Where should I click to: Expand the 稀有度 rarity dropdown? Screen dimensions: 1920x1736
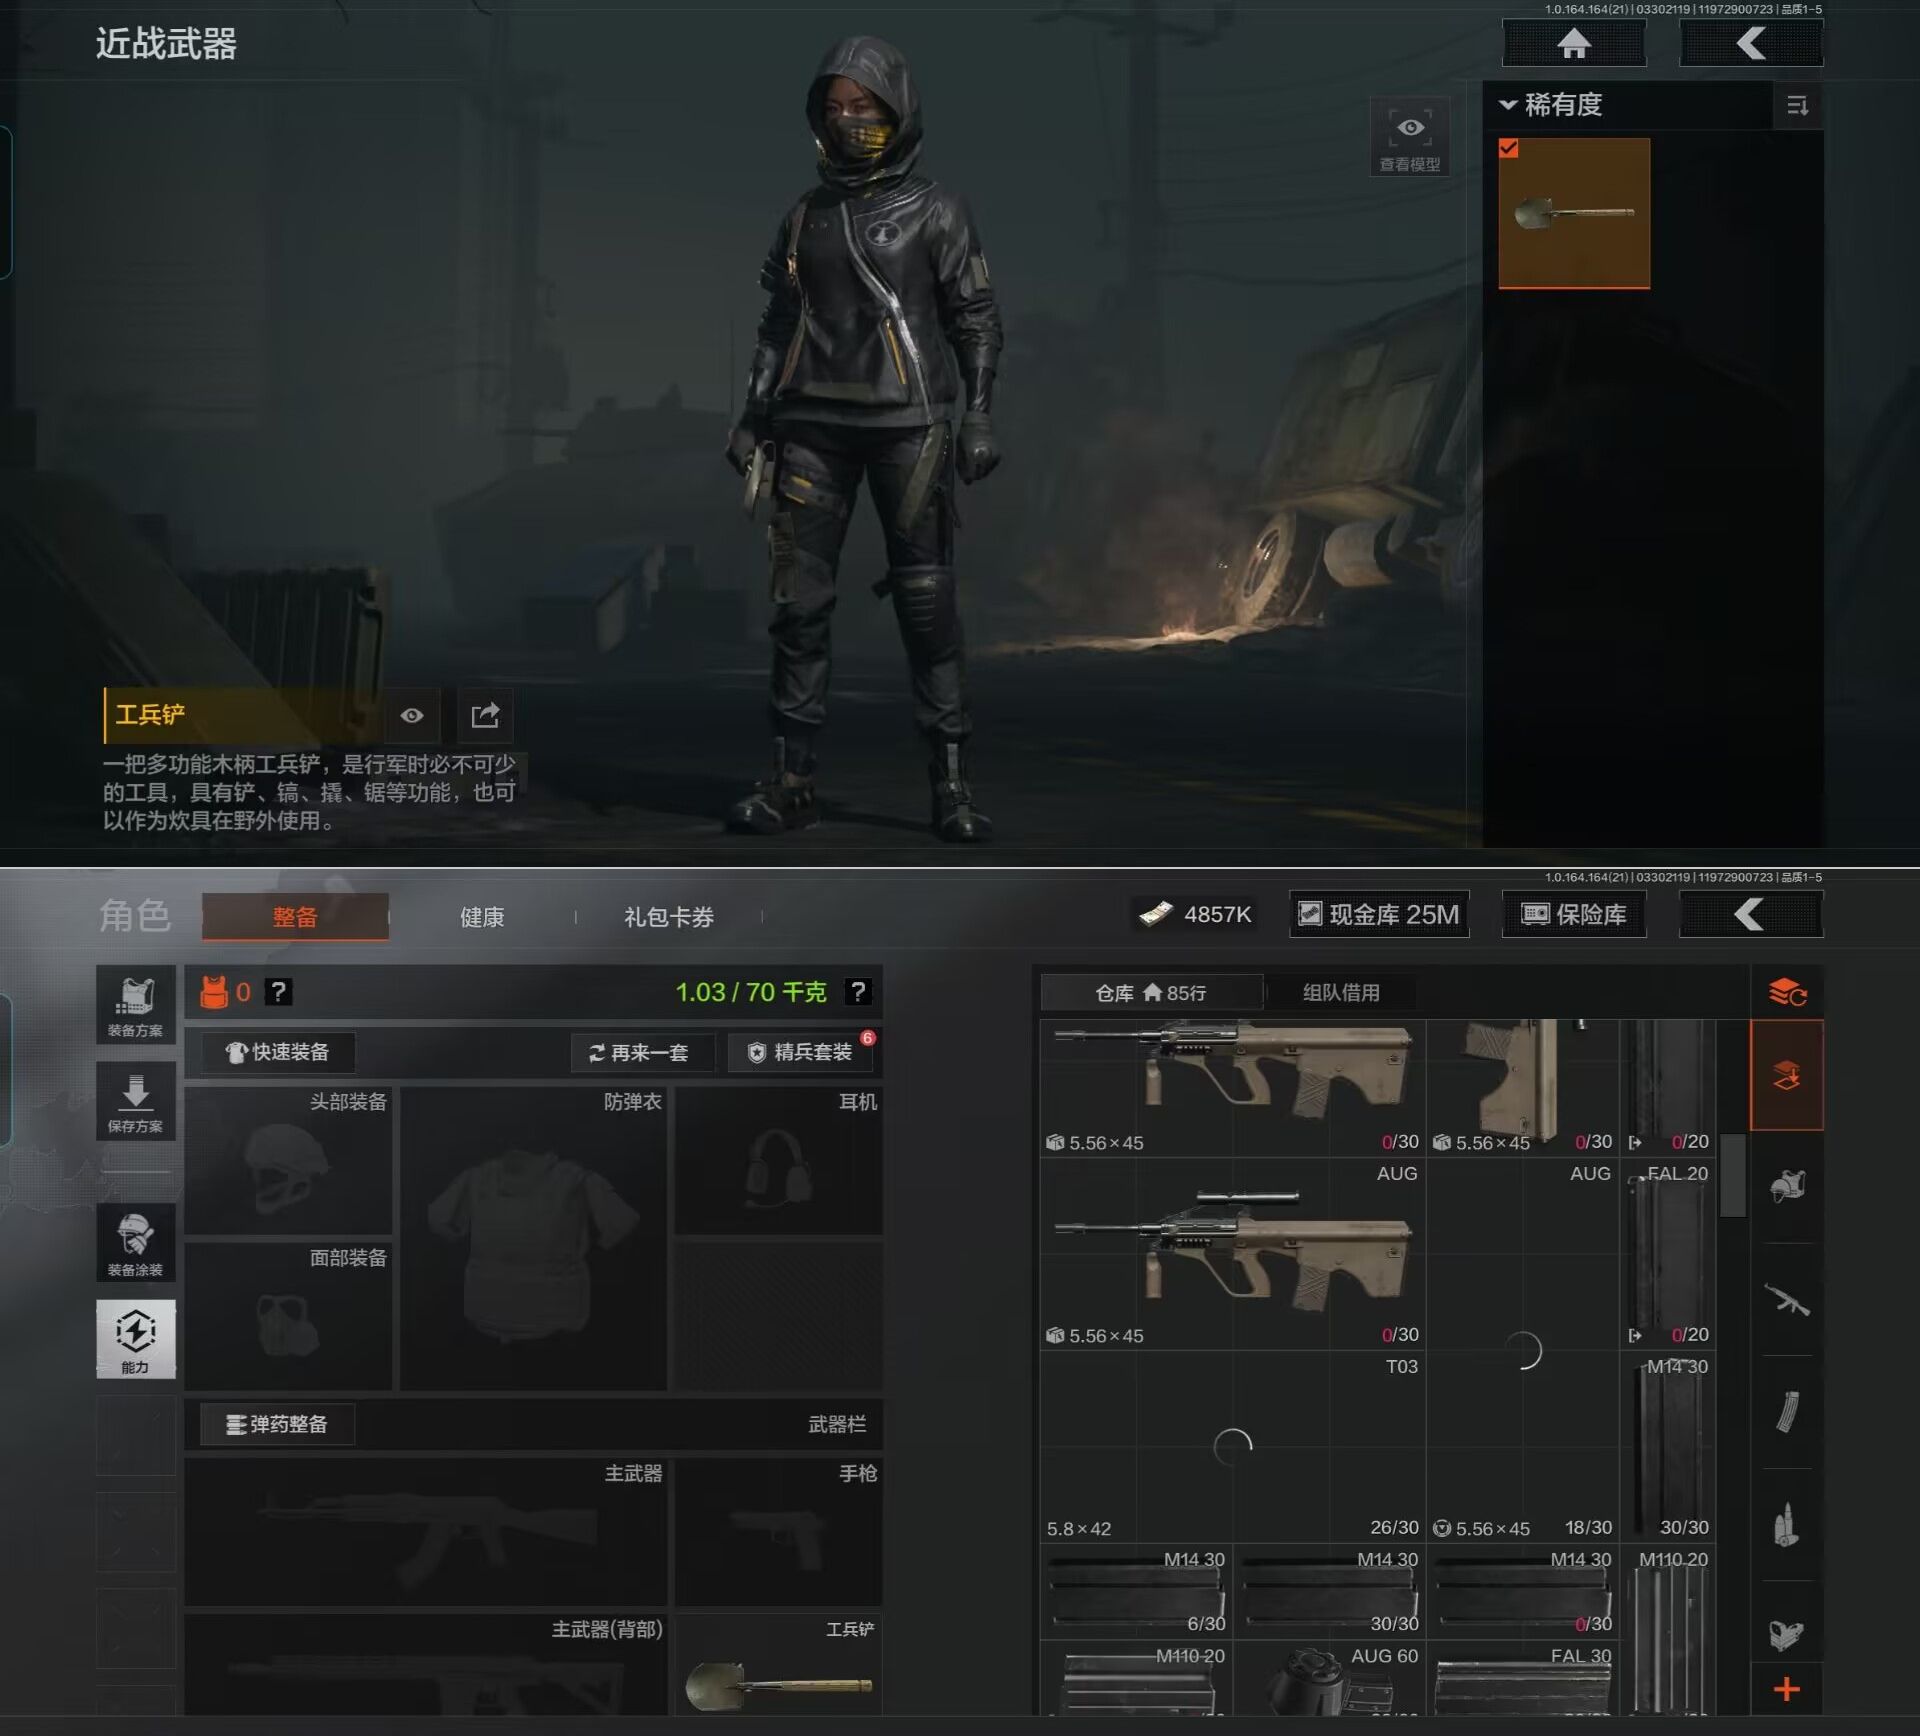coord(1552,105)
